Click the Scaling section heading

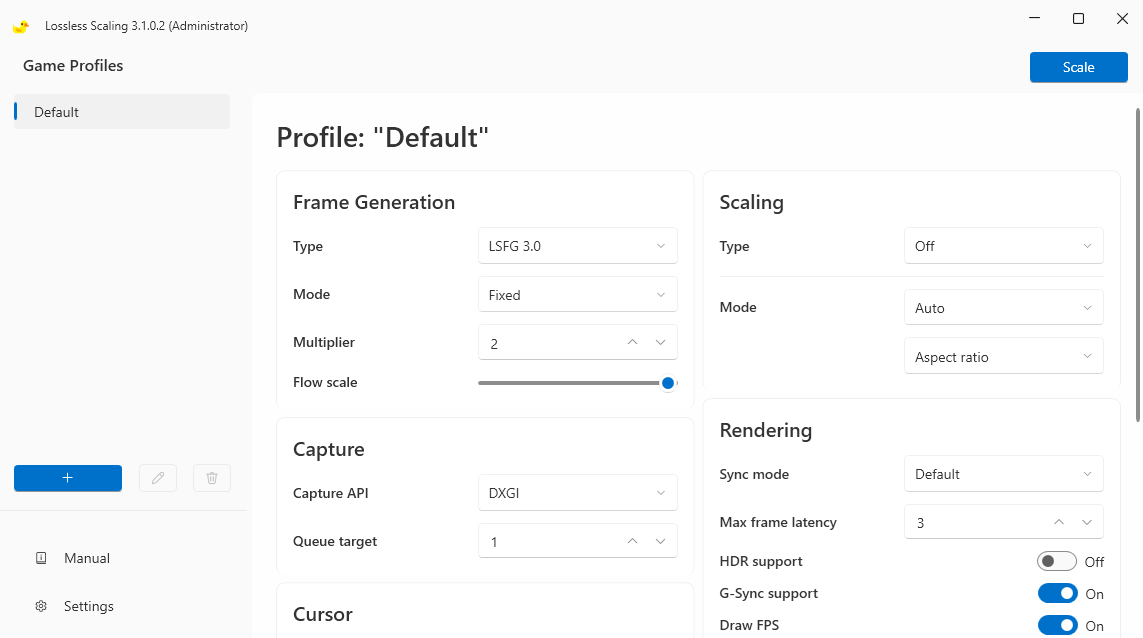click(x=752, y=202)
